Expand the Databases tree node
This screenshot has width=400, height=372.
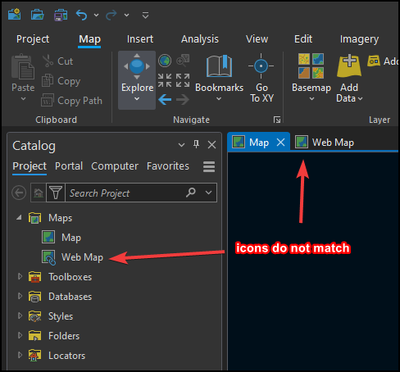click(x=20, y=296)
